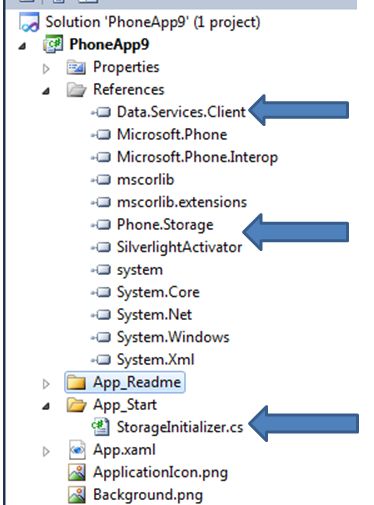Viewport: 374px width, 505px height.
Task: Click the App.xaml file icon
Action: pyautogui.click(x=77, y=450)
